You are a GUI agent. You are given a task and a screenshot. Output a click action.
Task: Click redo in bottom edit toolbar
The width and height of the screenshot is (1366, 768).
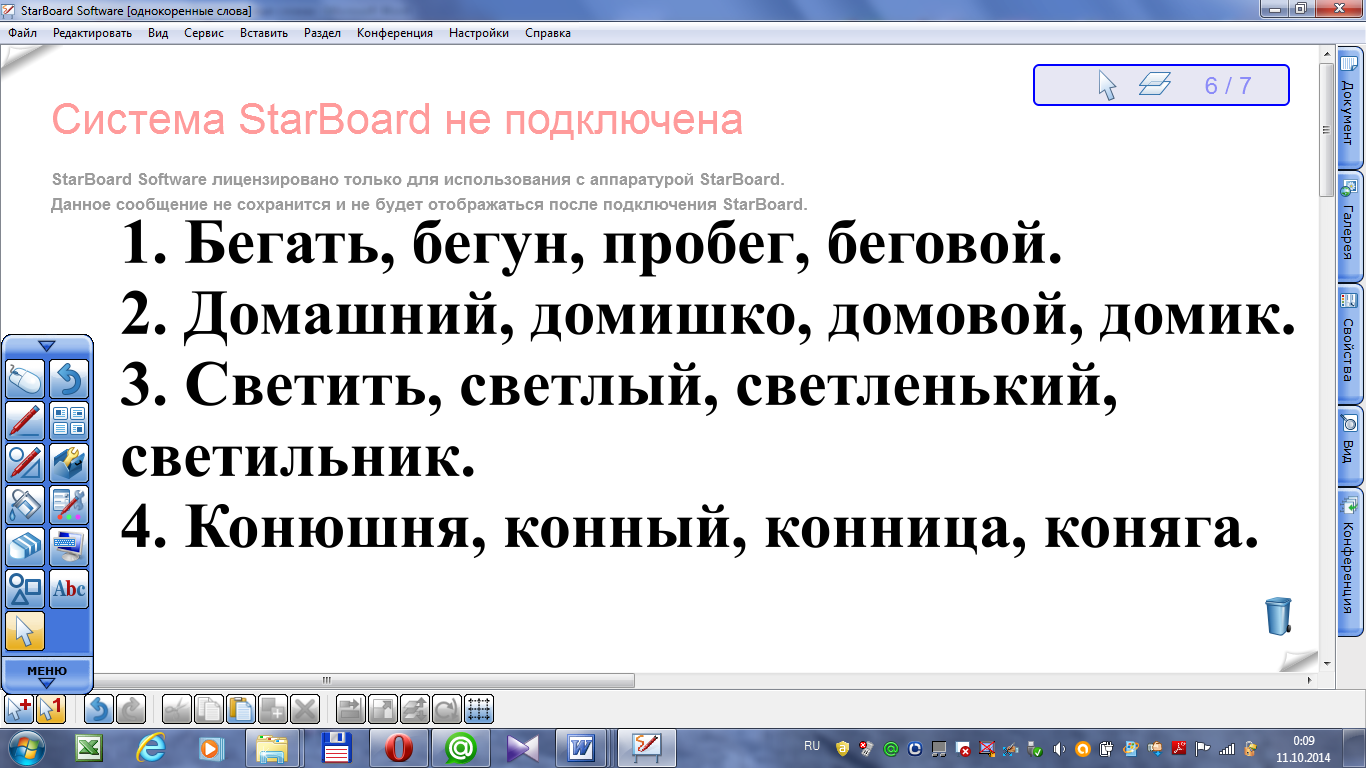pyautogui.click(x=130, y=710)
